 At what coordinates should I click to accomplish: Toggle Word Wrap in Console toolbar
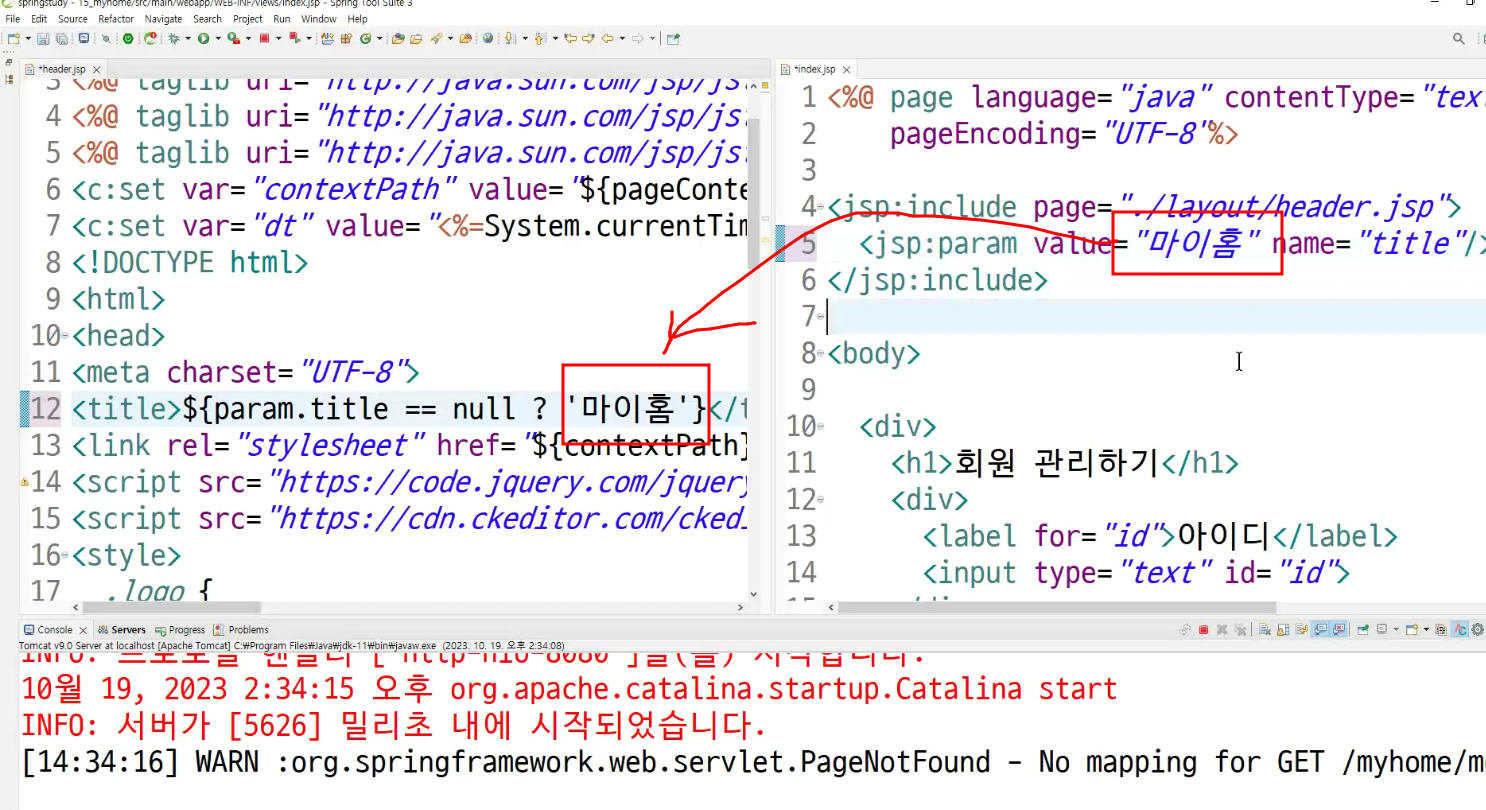1301,630
